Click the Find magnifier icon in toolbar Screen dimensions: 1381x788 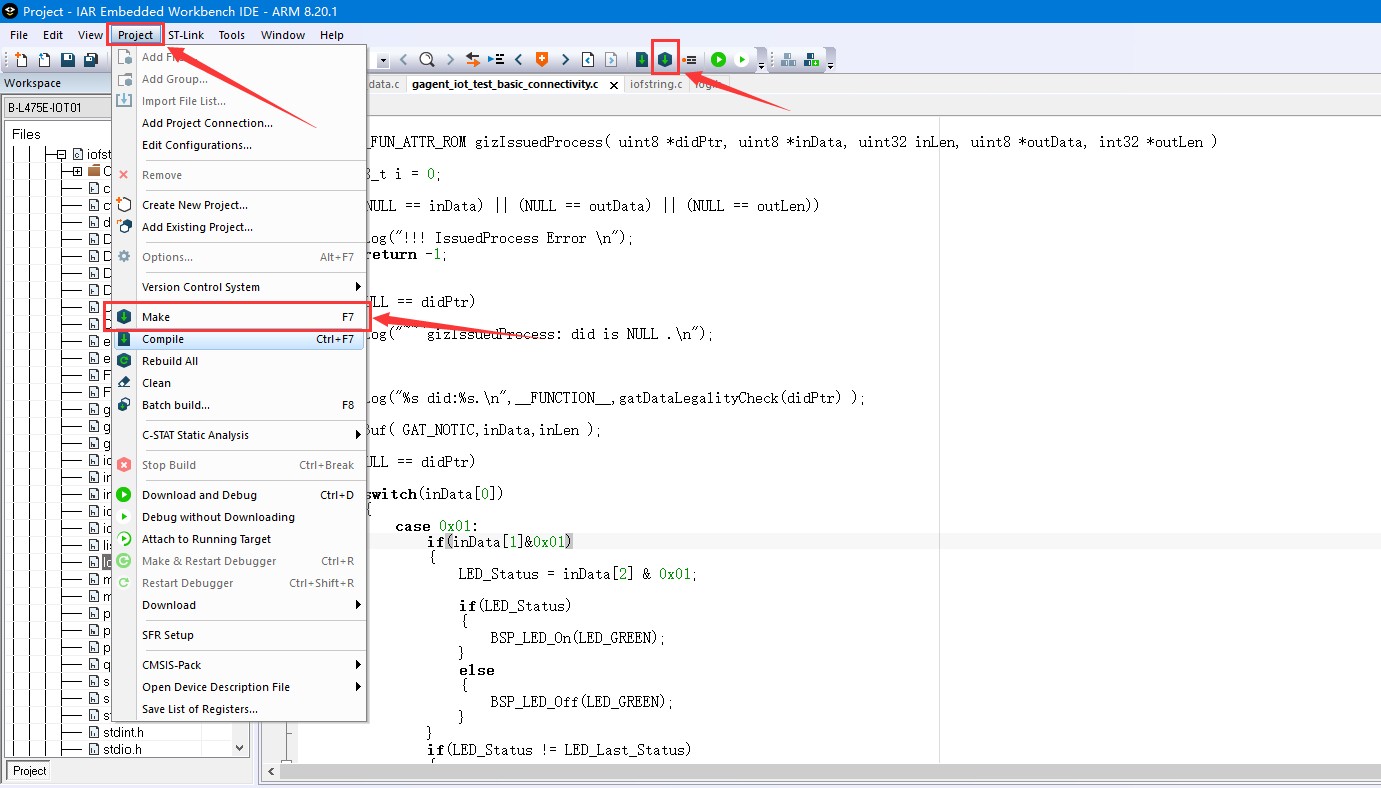pos(427,60)
